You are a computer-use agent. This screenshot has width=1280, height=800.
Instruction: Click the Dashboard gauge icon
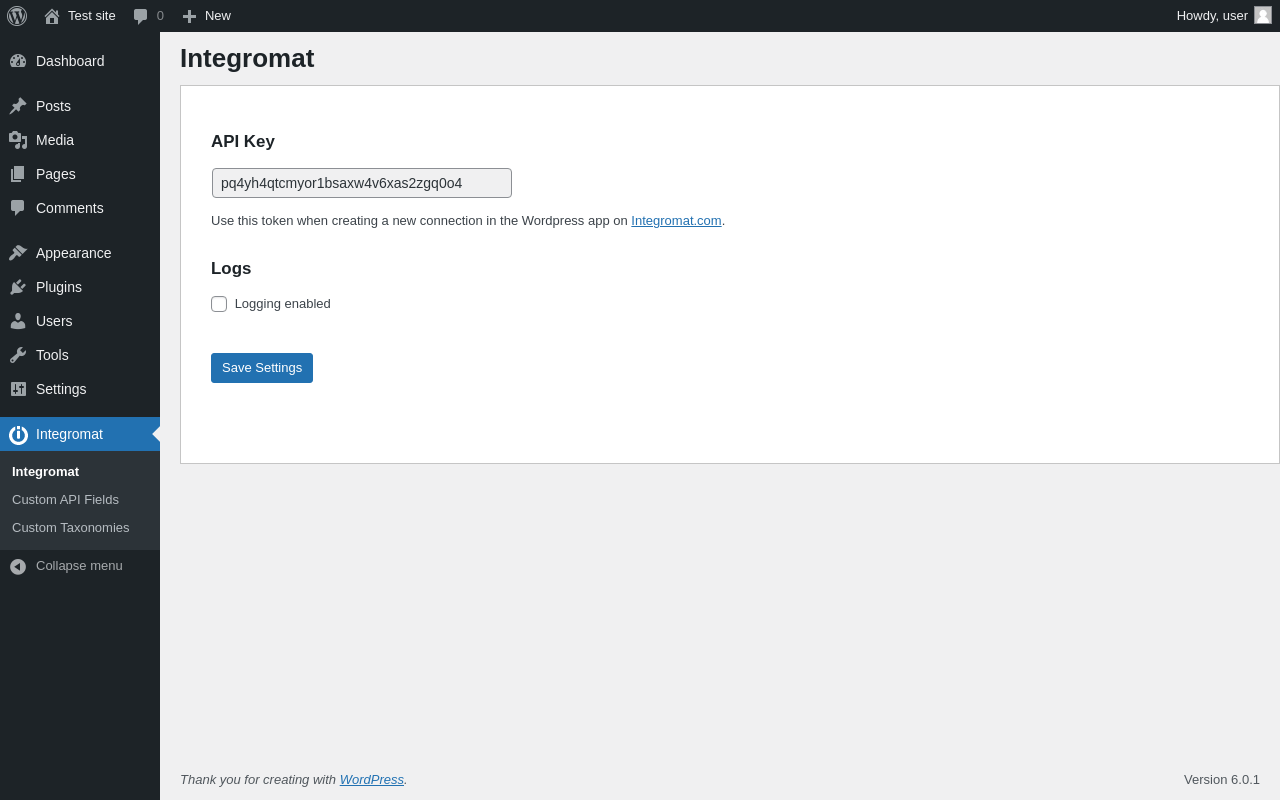[x=18, y=61]
